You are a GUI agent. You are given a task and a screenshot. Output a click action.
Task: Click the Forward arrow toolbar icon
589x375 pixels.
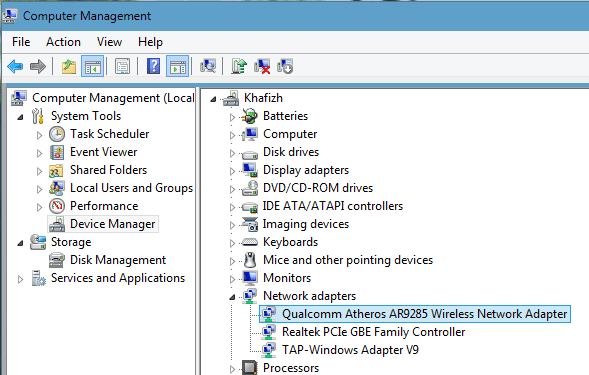coord(38,67)
